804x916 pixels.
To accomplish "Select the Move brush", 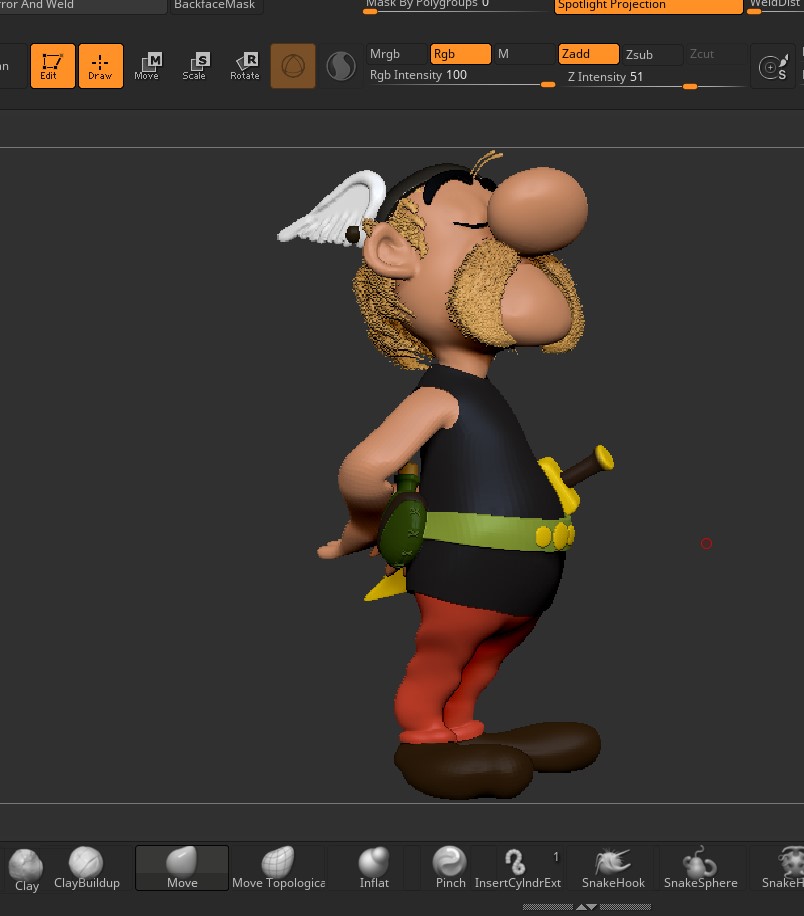I will [182, 868].
